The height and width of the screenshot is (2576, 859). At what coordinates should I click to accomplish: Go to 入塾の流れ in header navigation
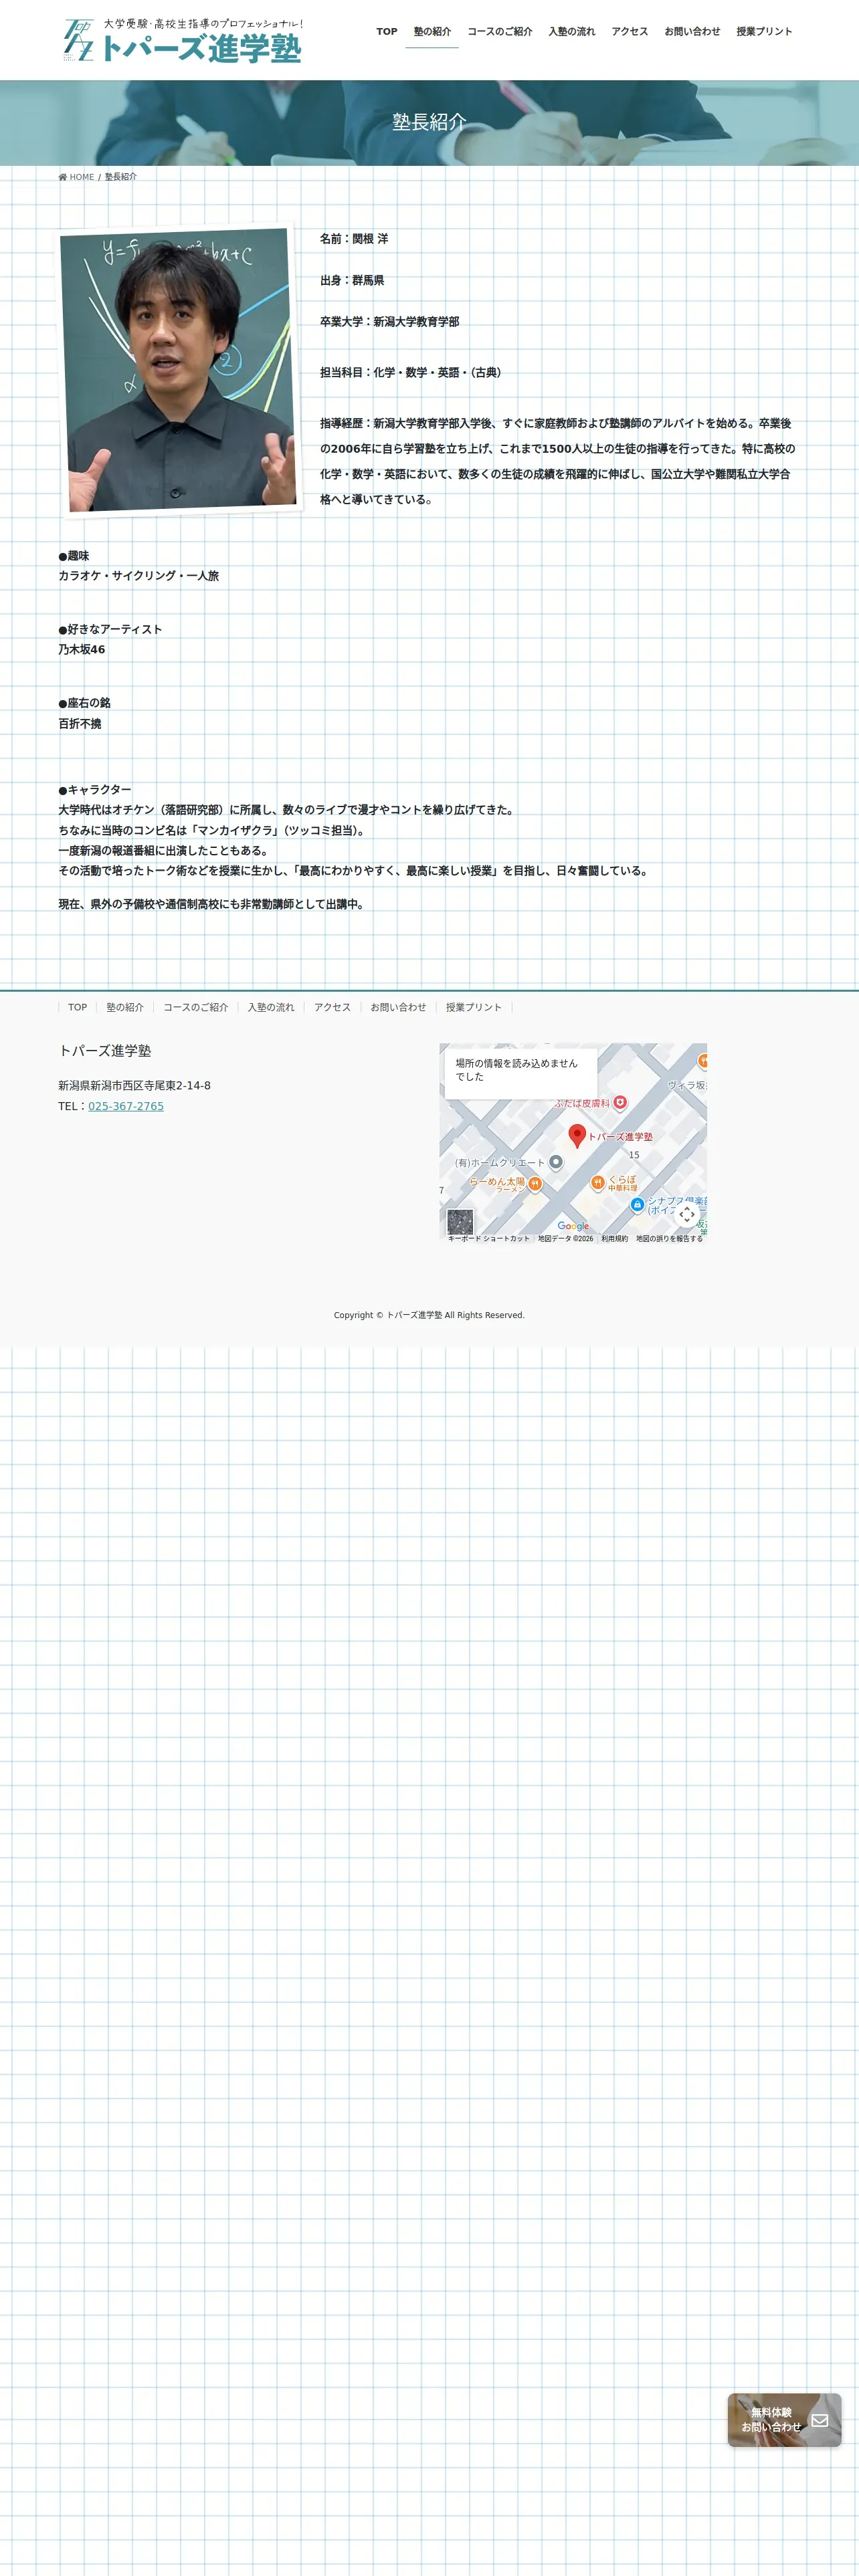point(572,32)
